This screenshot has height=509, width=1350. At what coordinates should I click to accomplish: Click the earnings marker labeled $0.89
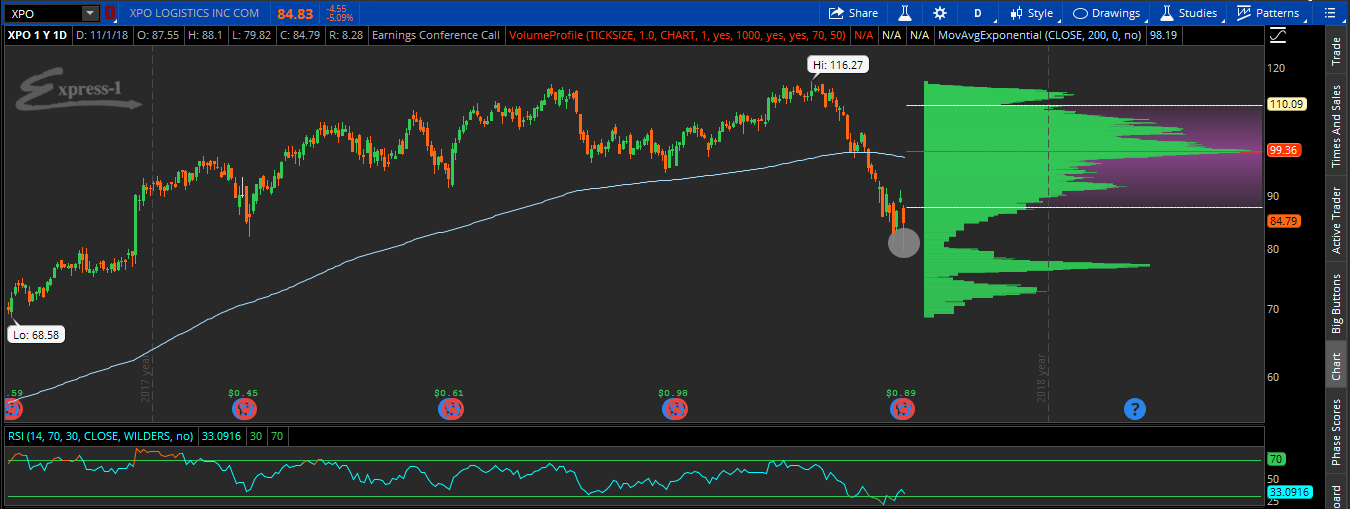903,408
